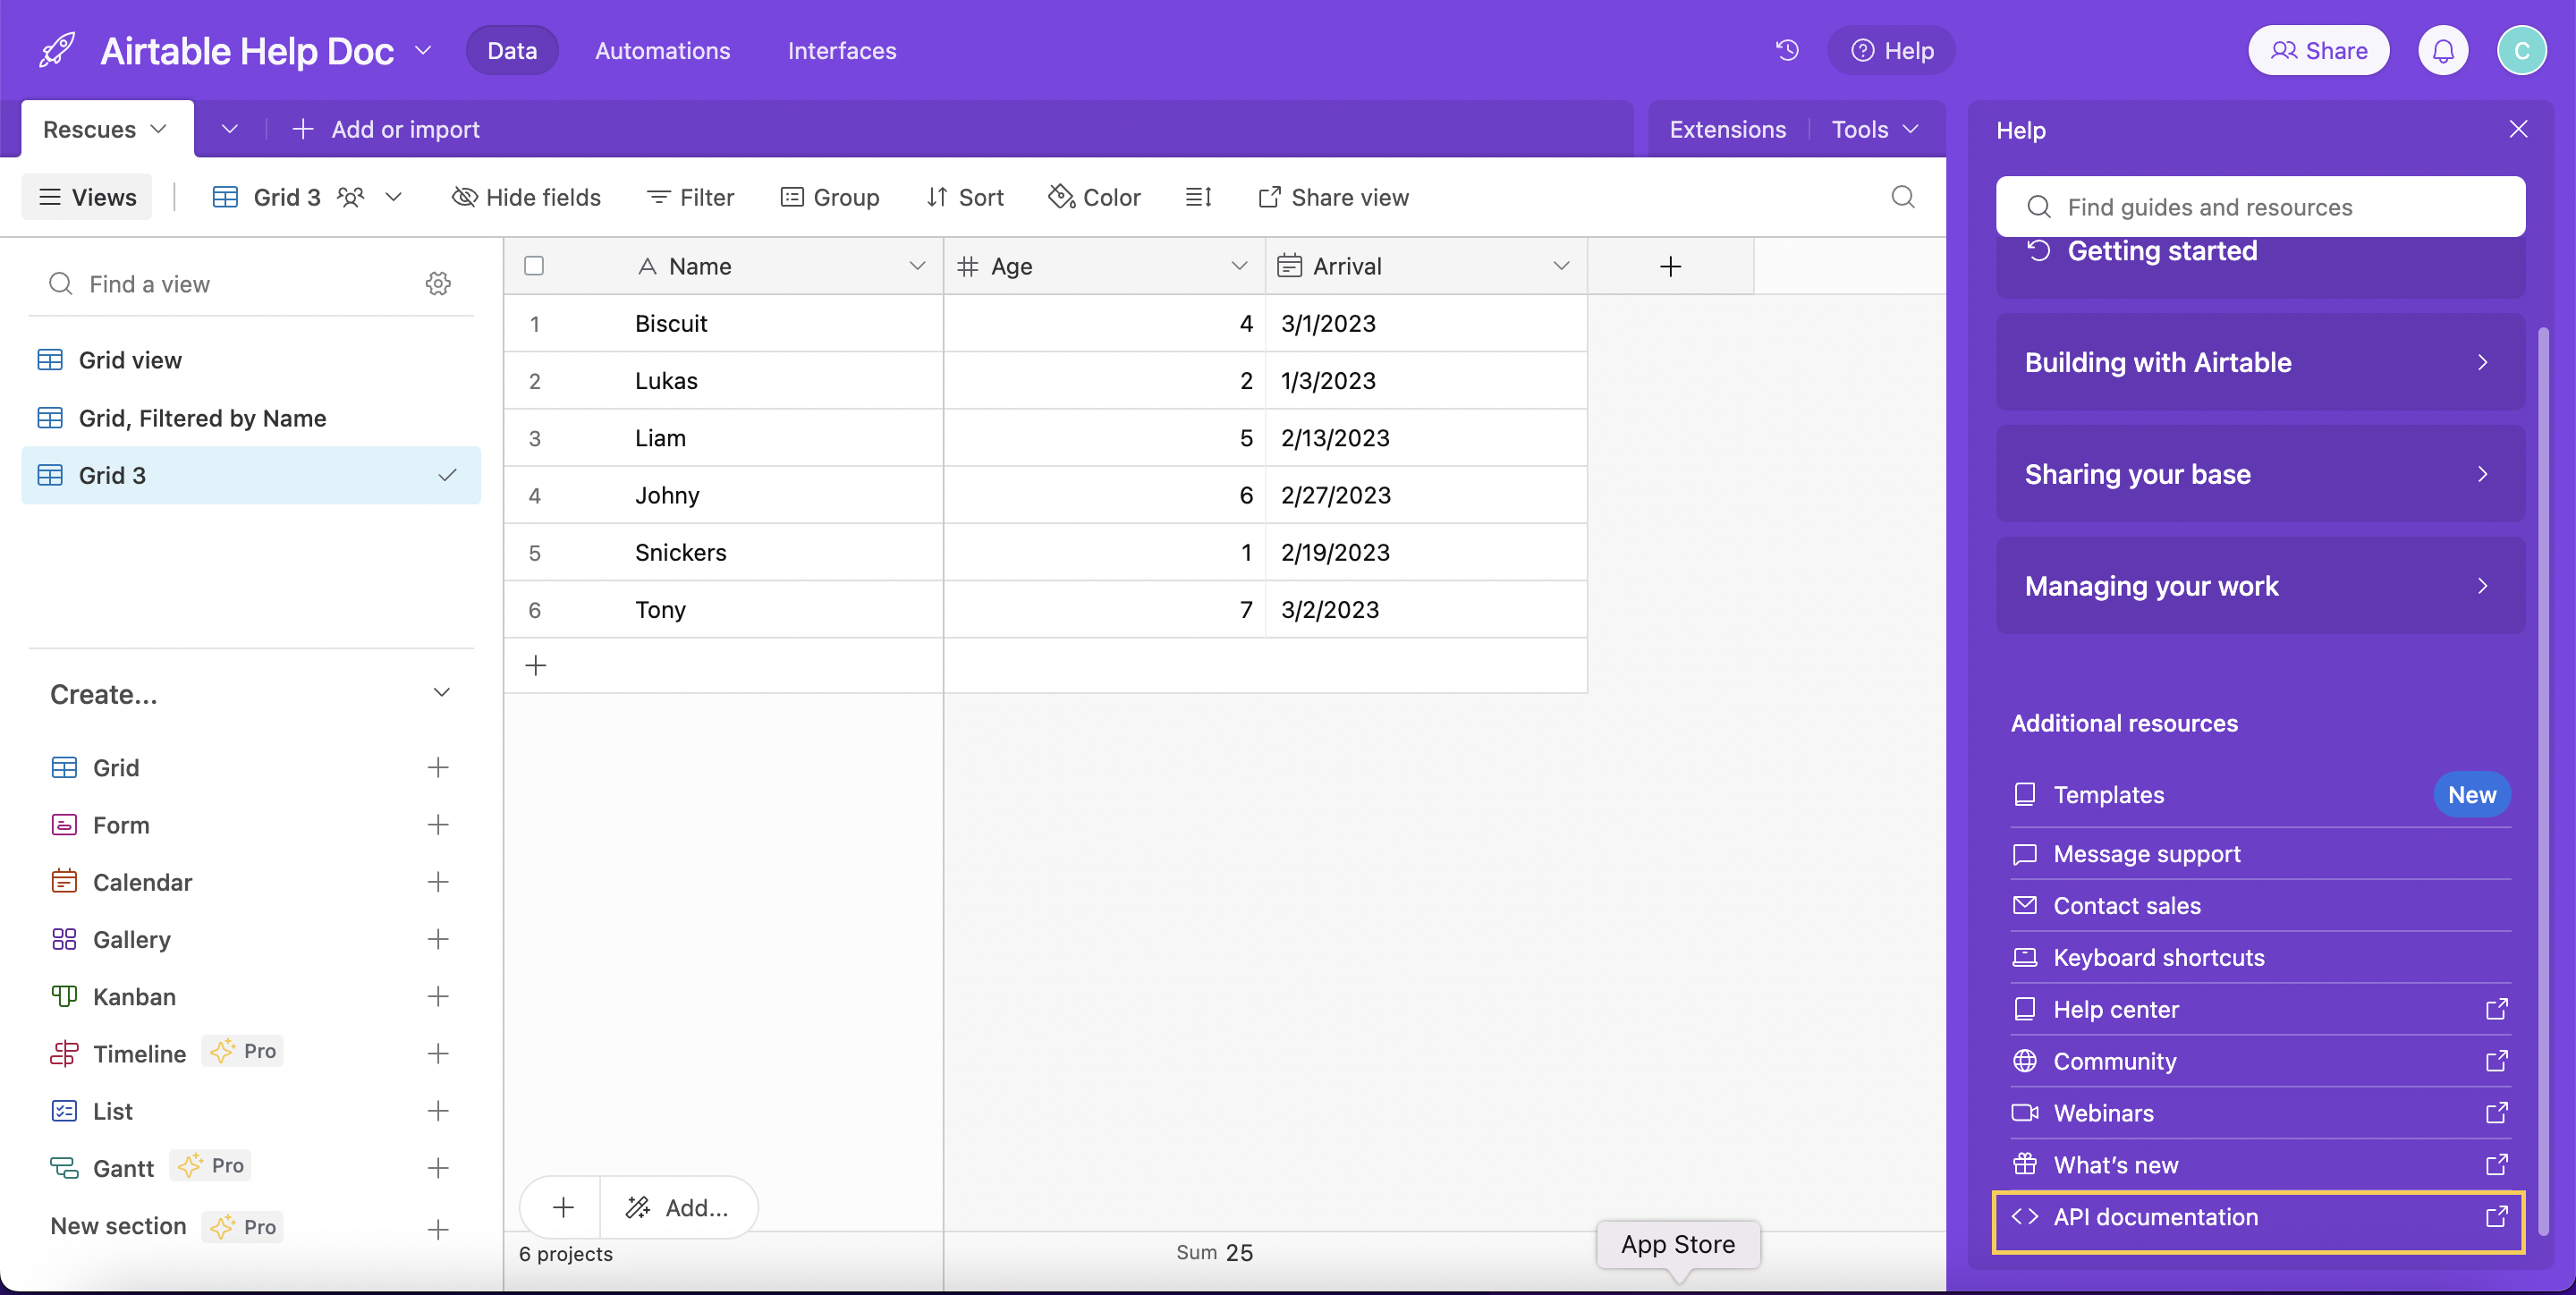Click the plus next to Gantt
This screenshot has width=2576, height=1295.
coord(438,1167)
